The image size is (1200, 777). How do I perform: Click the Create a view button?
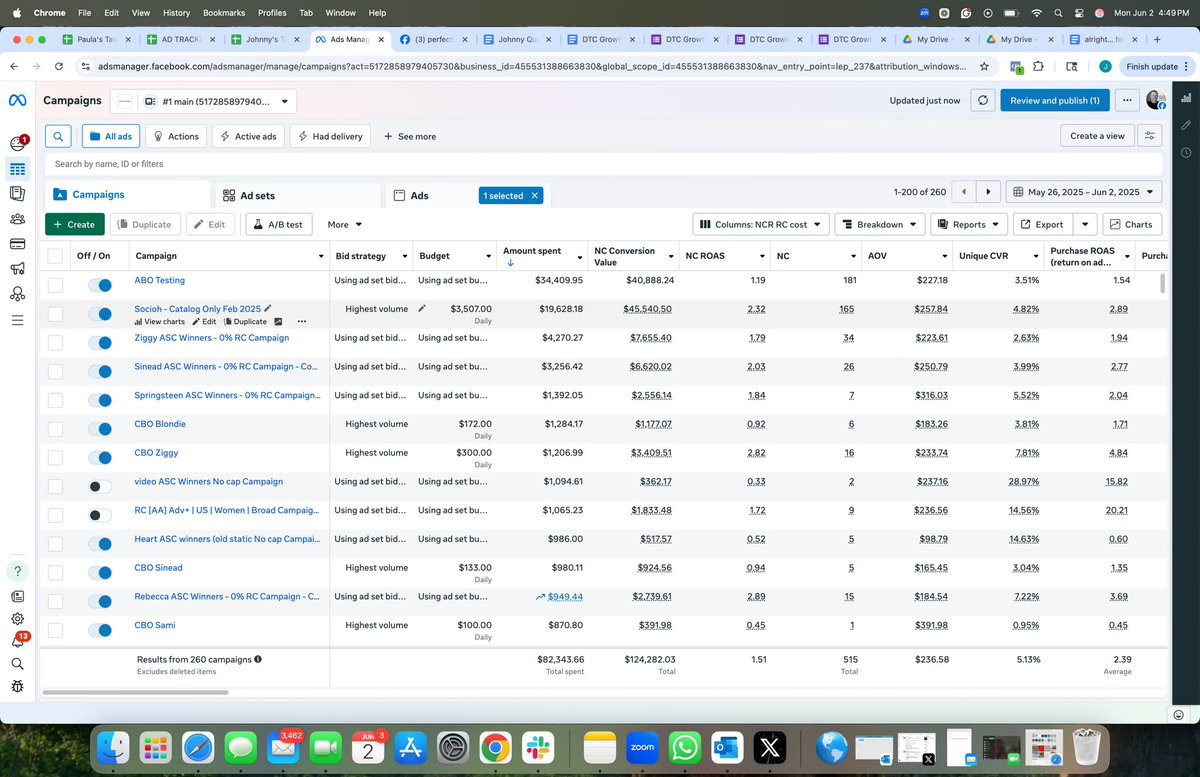coord(1097,136)
